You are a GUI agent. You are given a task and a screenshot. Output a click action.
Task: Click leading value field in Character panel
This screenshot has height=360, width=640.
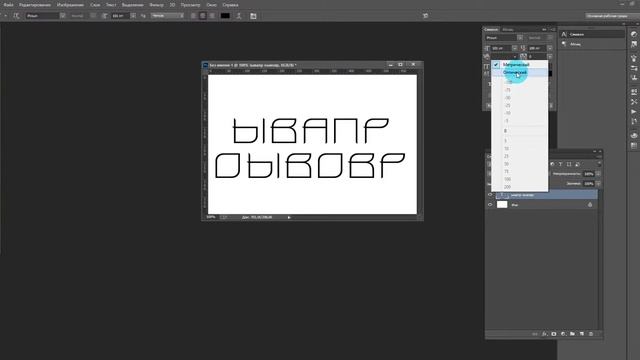pos(537,48)
